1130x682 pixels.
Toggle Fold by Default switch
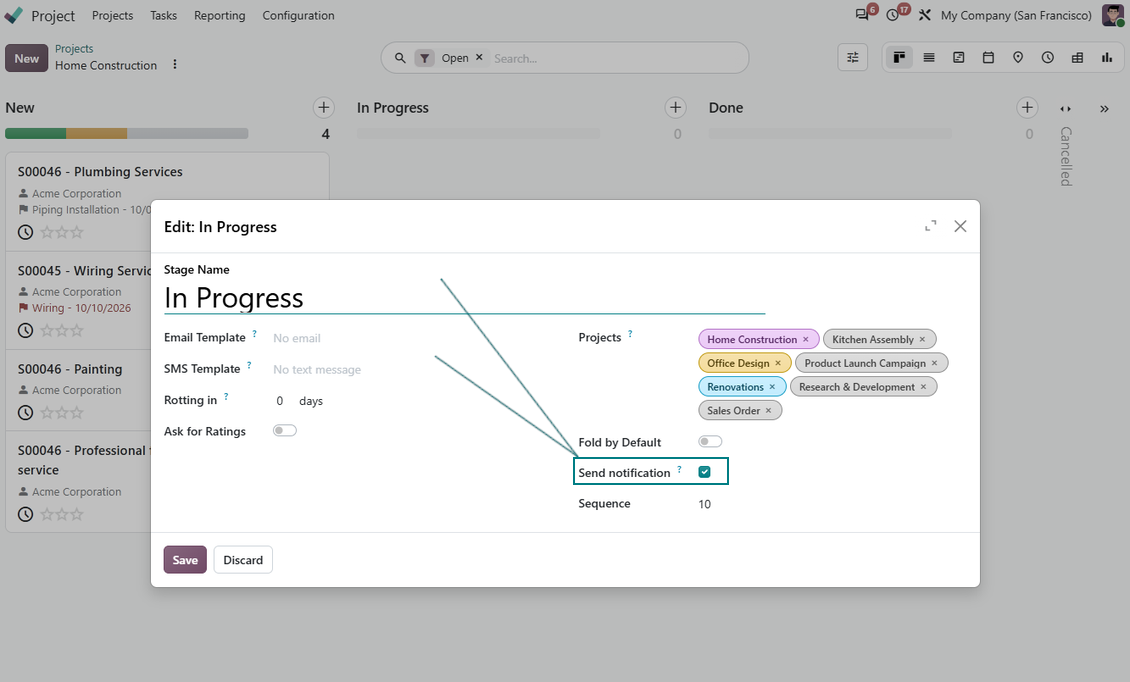[x=710, y=441]
